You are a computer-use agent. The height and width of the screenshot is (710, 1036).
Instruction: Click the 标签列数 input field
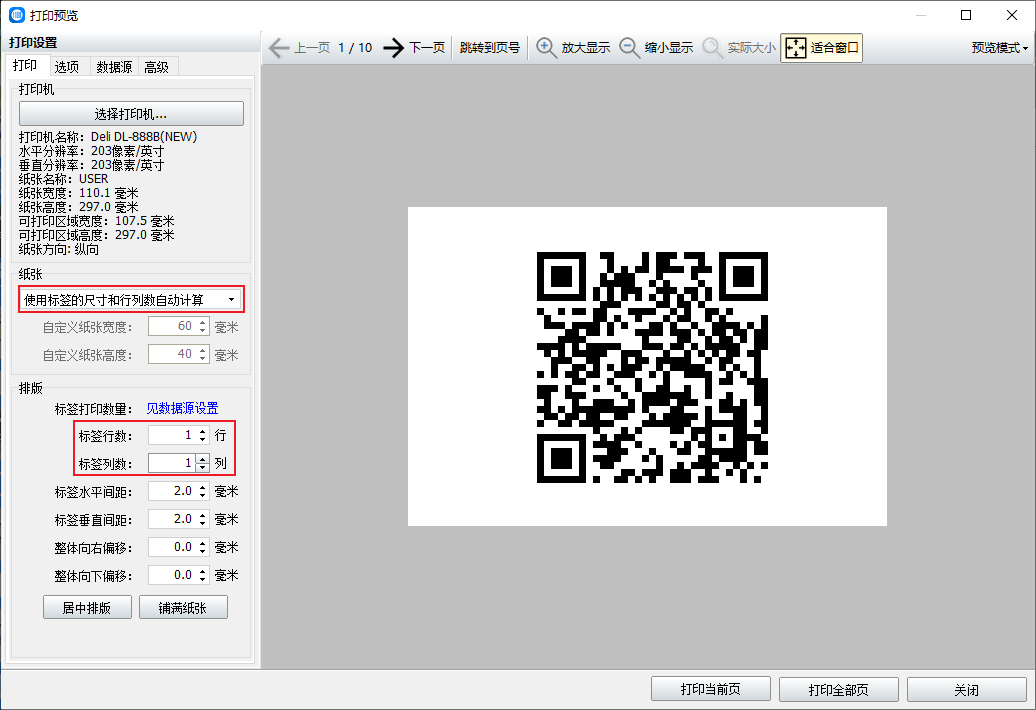172,463
